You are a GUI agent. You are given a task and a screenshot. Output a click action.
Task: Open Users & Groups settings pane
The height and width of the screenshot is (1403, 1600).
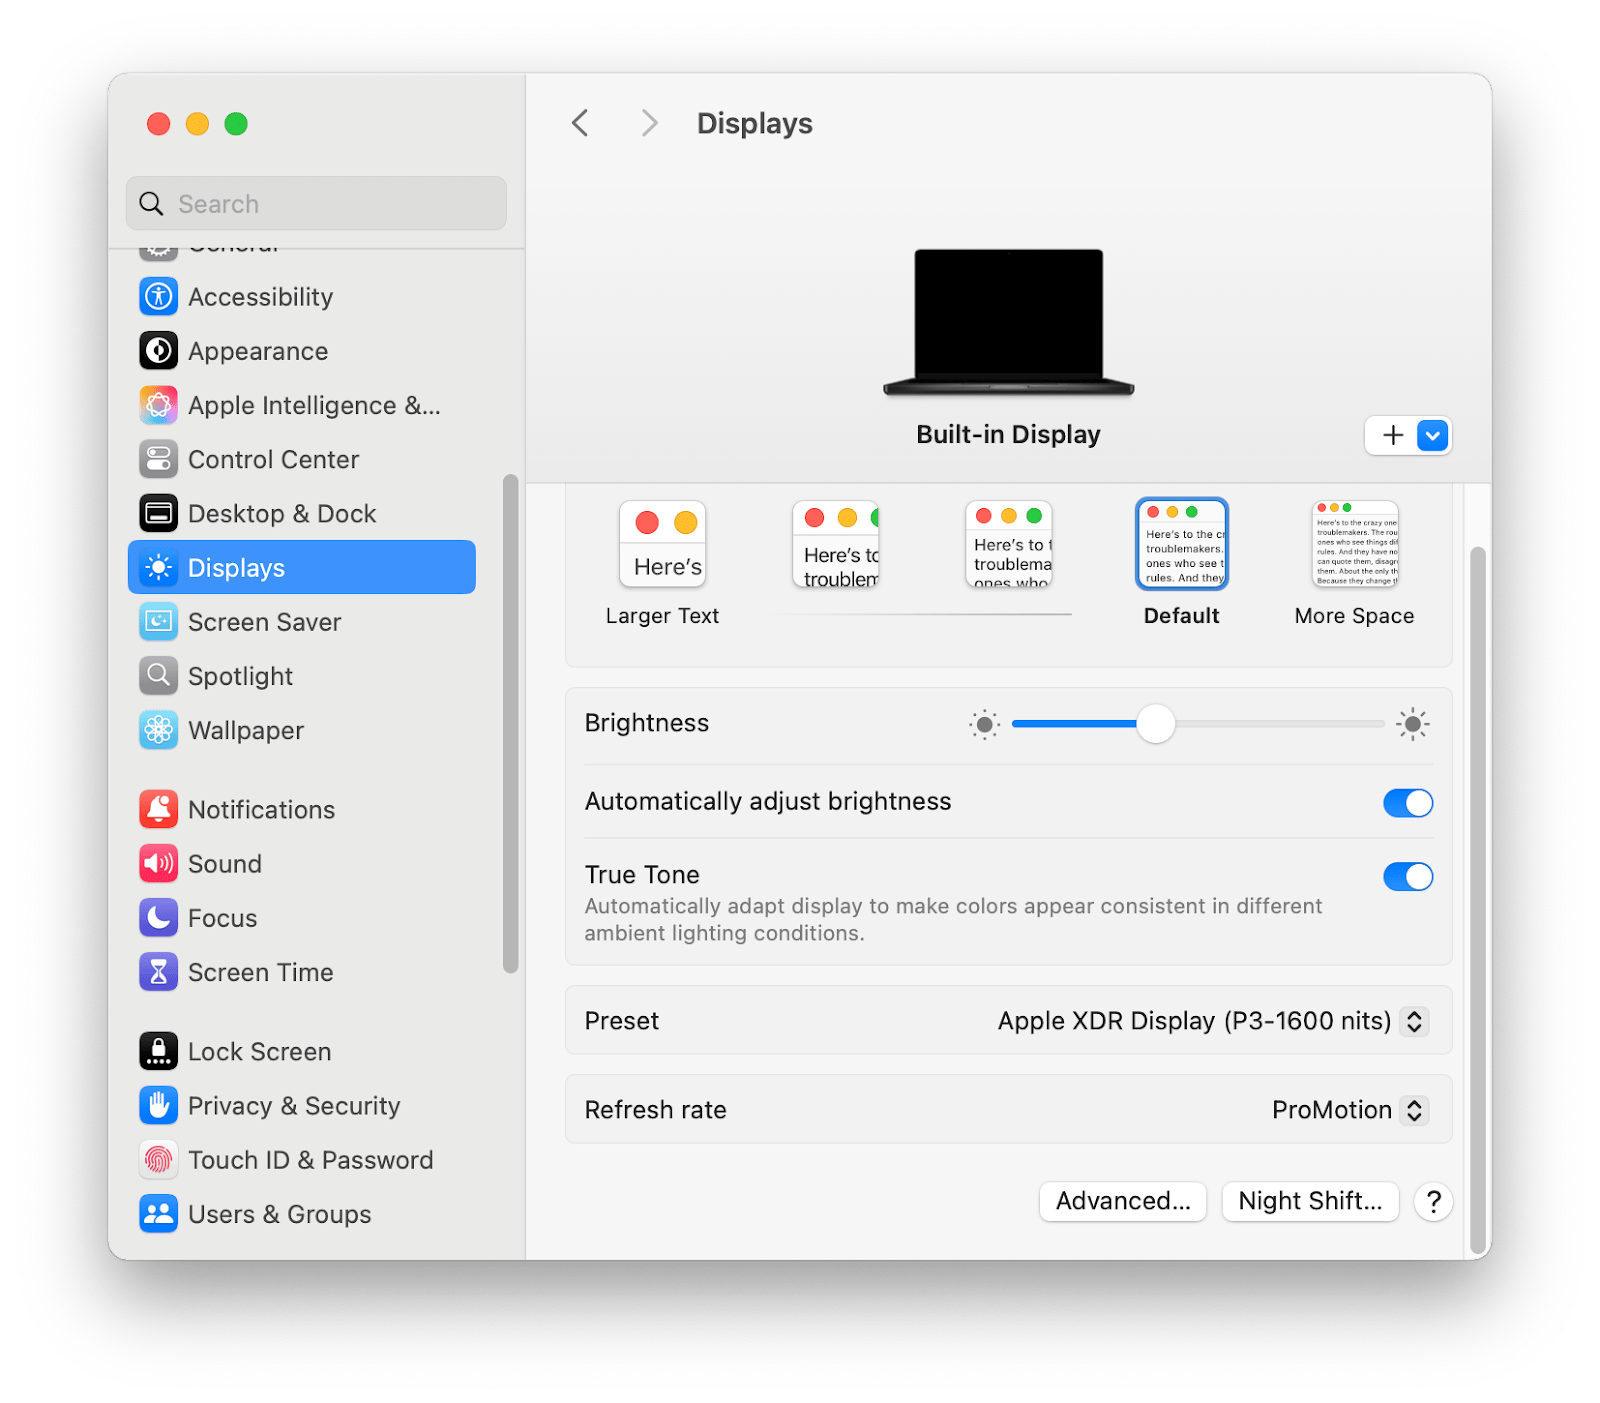[x=302, y=1214]
